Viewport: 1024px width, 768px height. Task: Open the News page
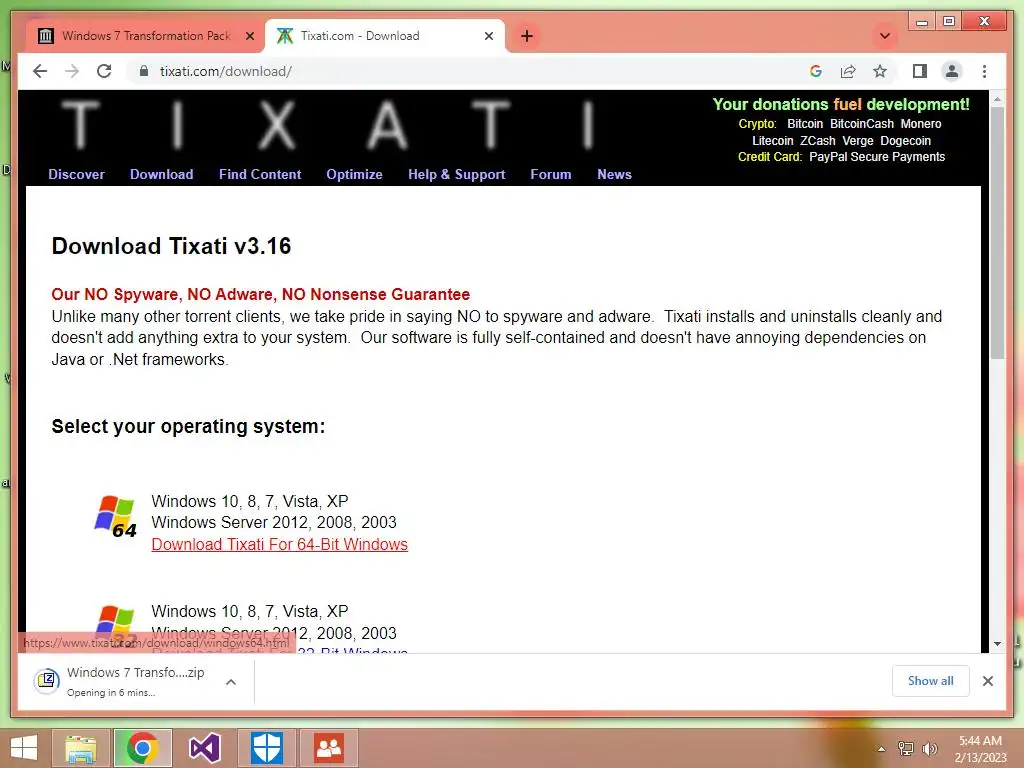tap(614, 174)
